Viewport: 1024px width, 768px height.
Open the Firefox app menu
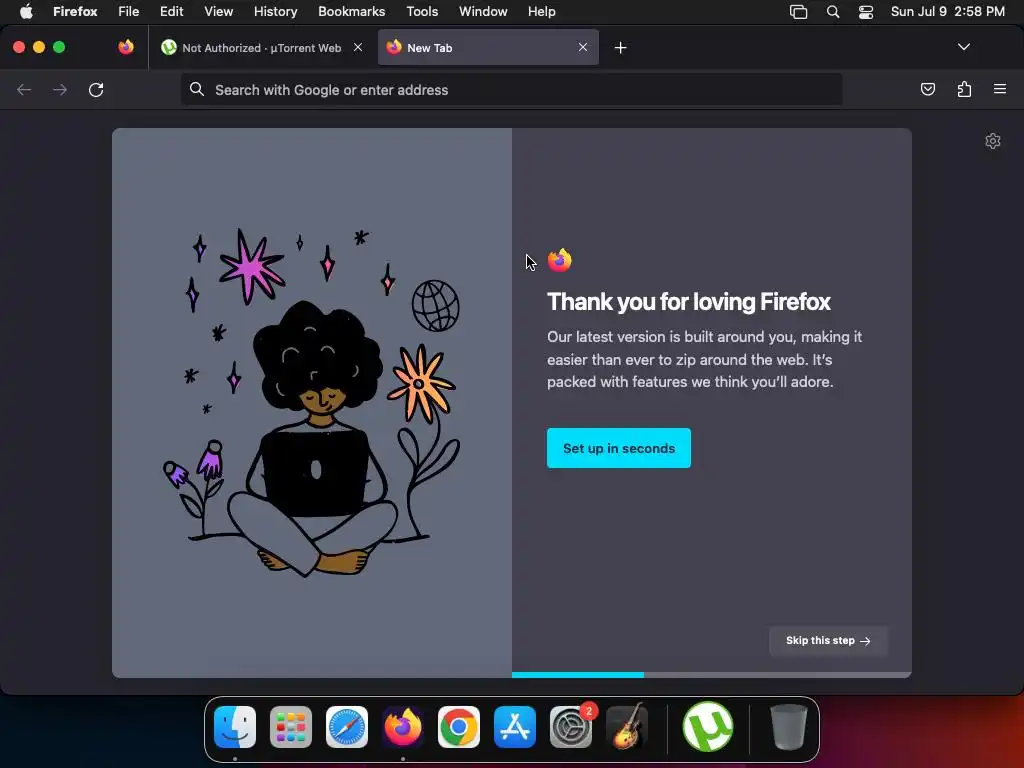tap(75, 11)
